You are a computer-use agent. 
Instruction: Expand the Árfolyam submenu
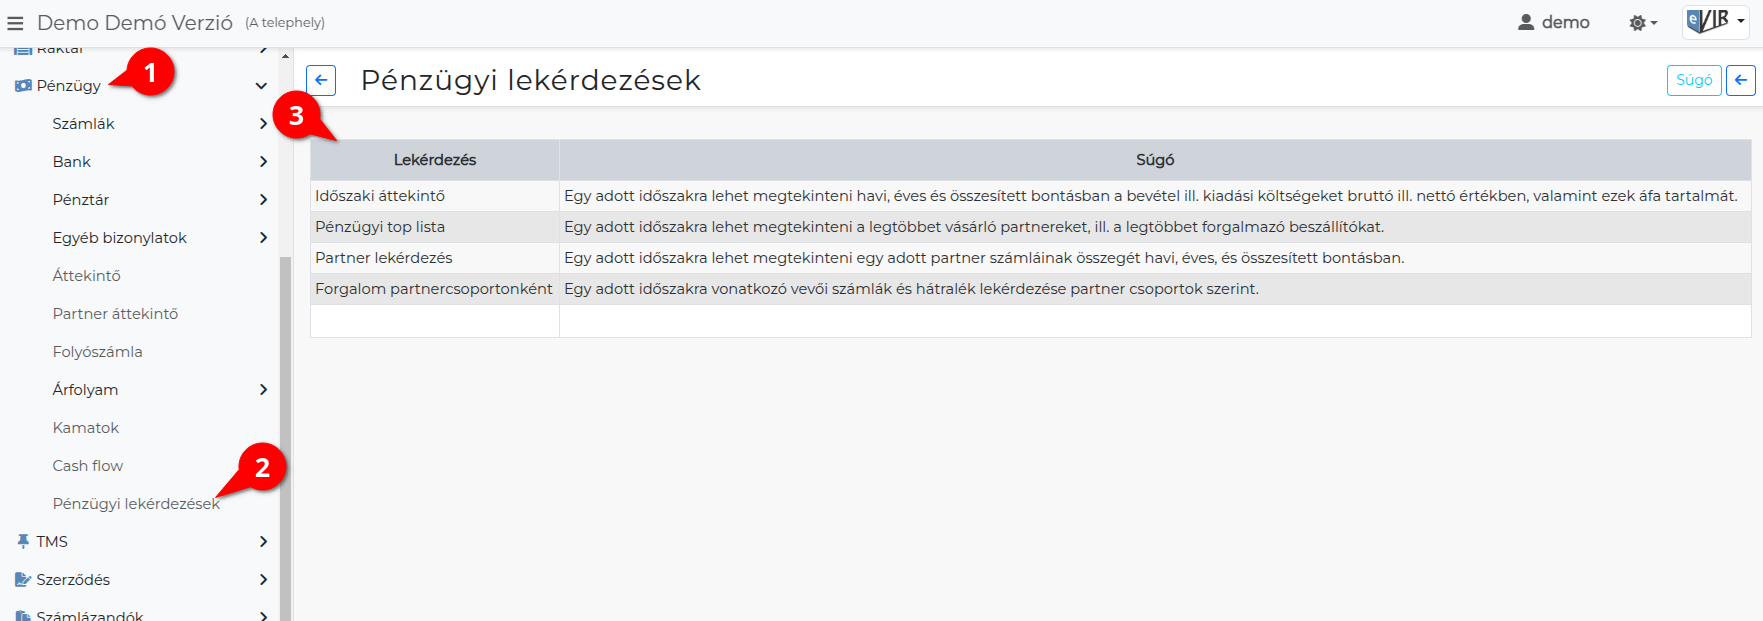point(263,390)
